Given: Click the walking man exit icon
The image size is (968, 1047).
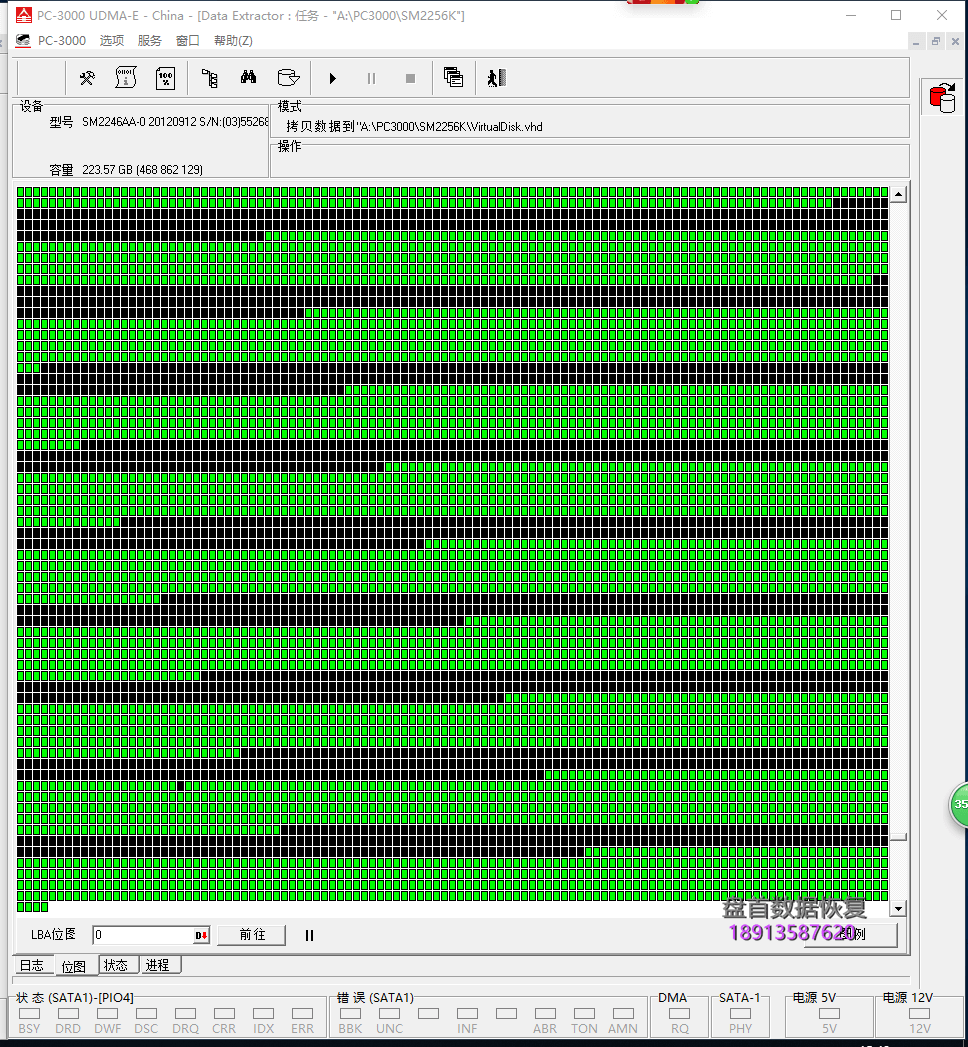Looking at the screenshot, I should click(497, 78).
